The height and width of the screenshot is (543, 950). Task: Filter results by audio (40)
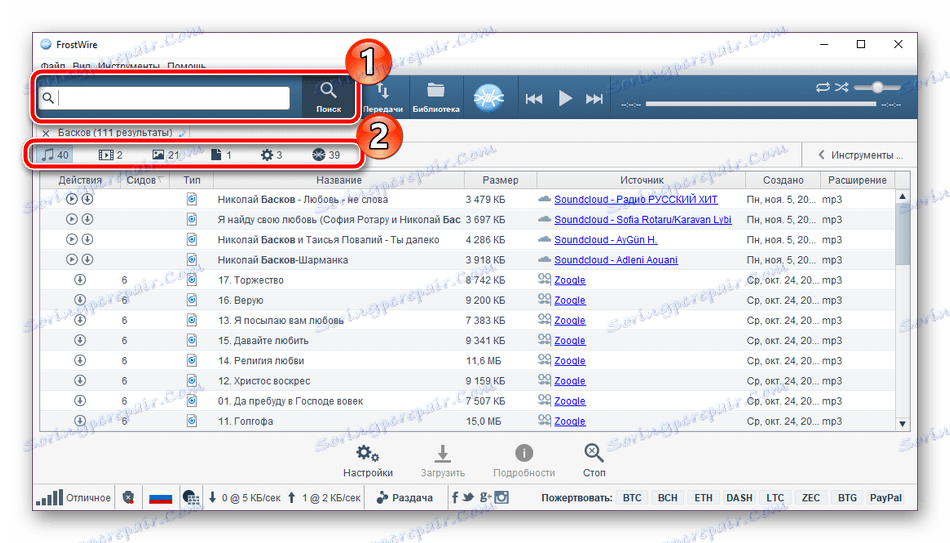(55, 155)
